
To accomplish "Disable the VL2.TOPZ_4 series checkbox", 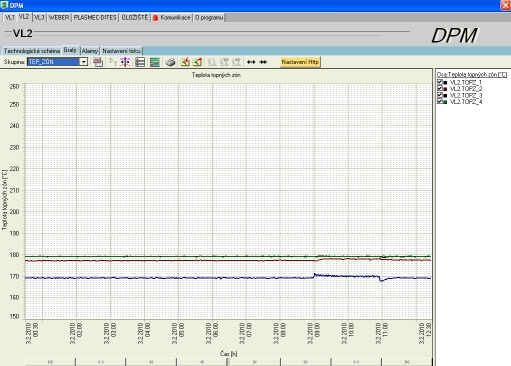I will (x=440, y=101).
